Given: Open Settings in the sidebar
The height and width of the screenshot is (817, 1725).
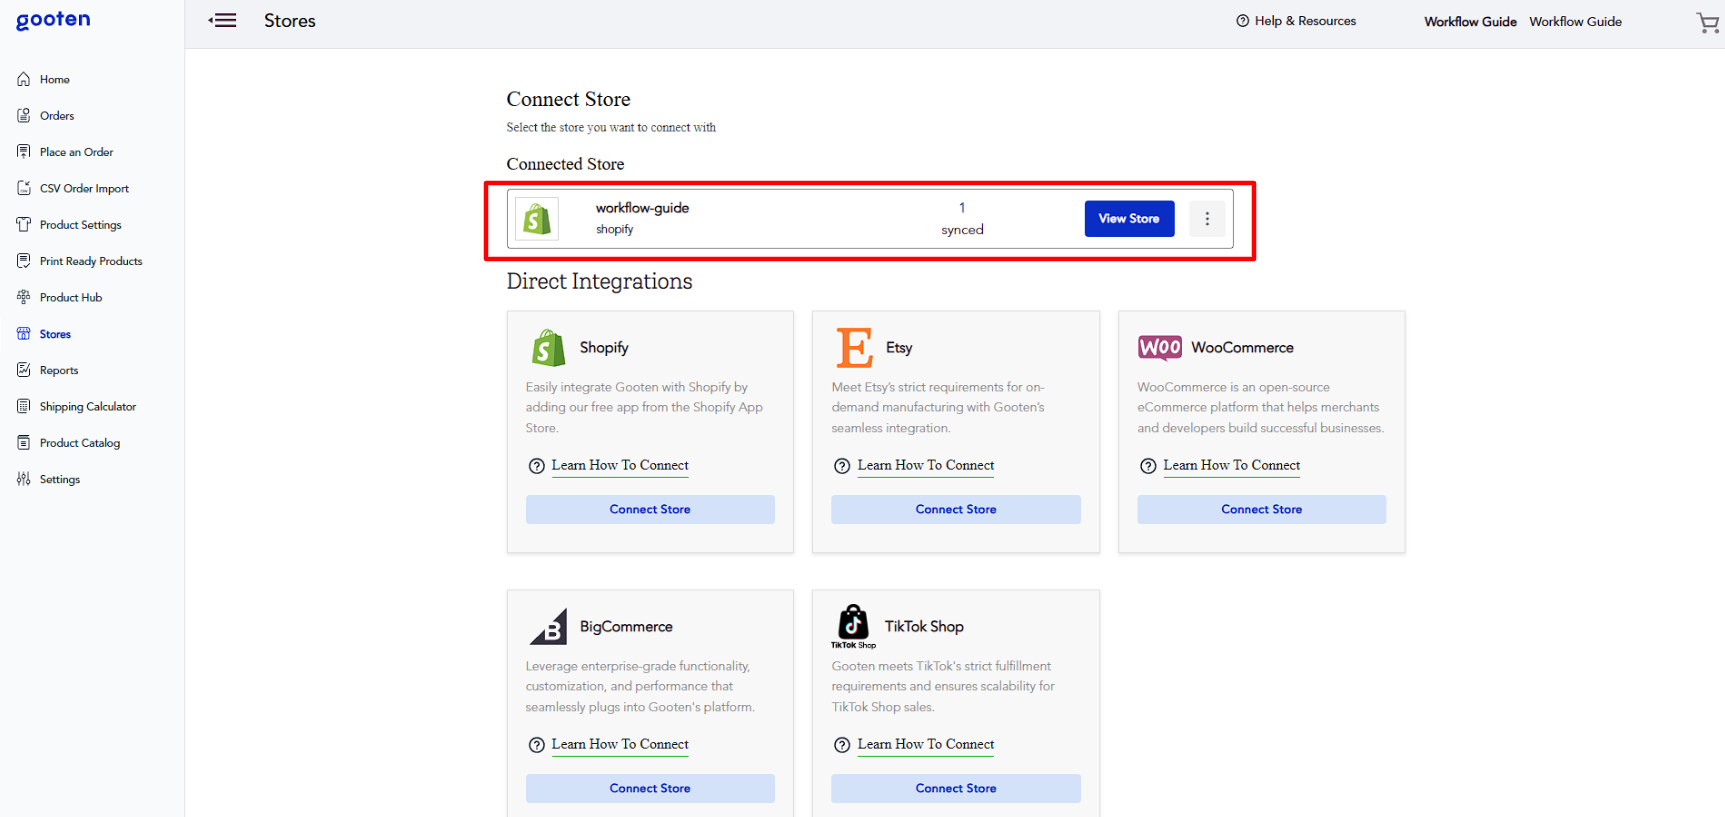Looking at the screenshot, I should pyautogui.click(x=59, y=480).
